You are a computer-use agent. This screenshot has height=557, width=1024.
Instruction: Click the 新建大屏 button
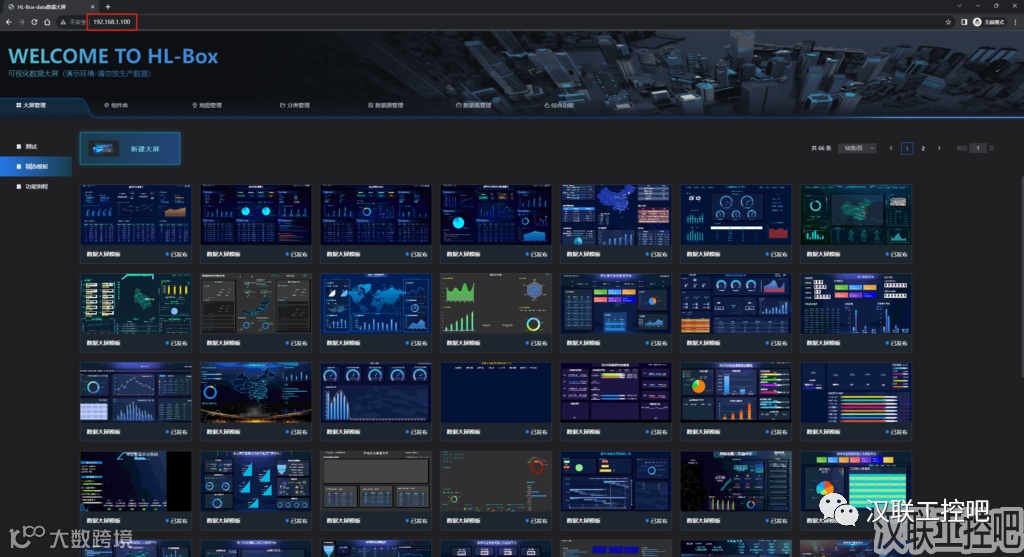(130, 149)
